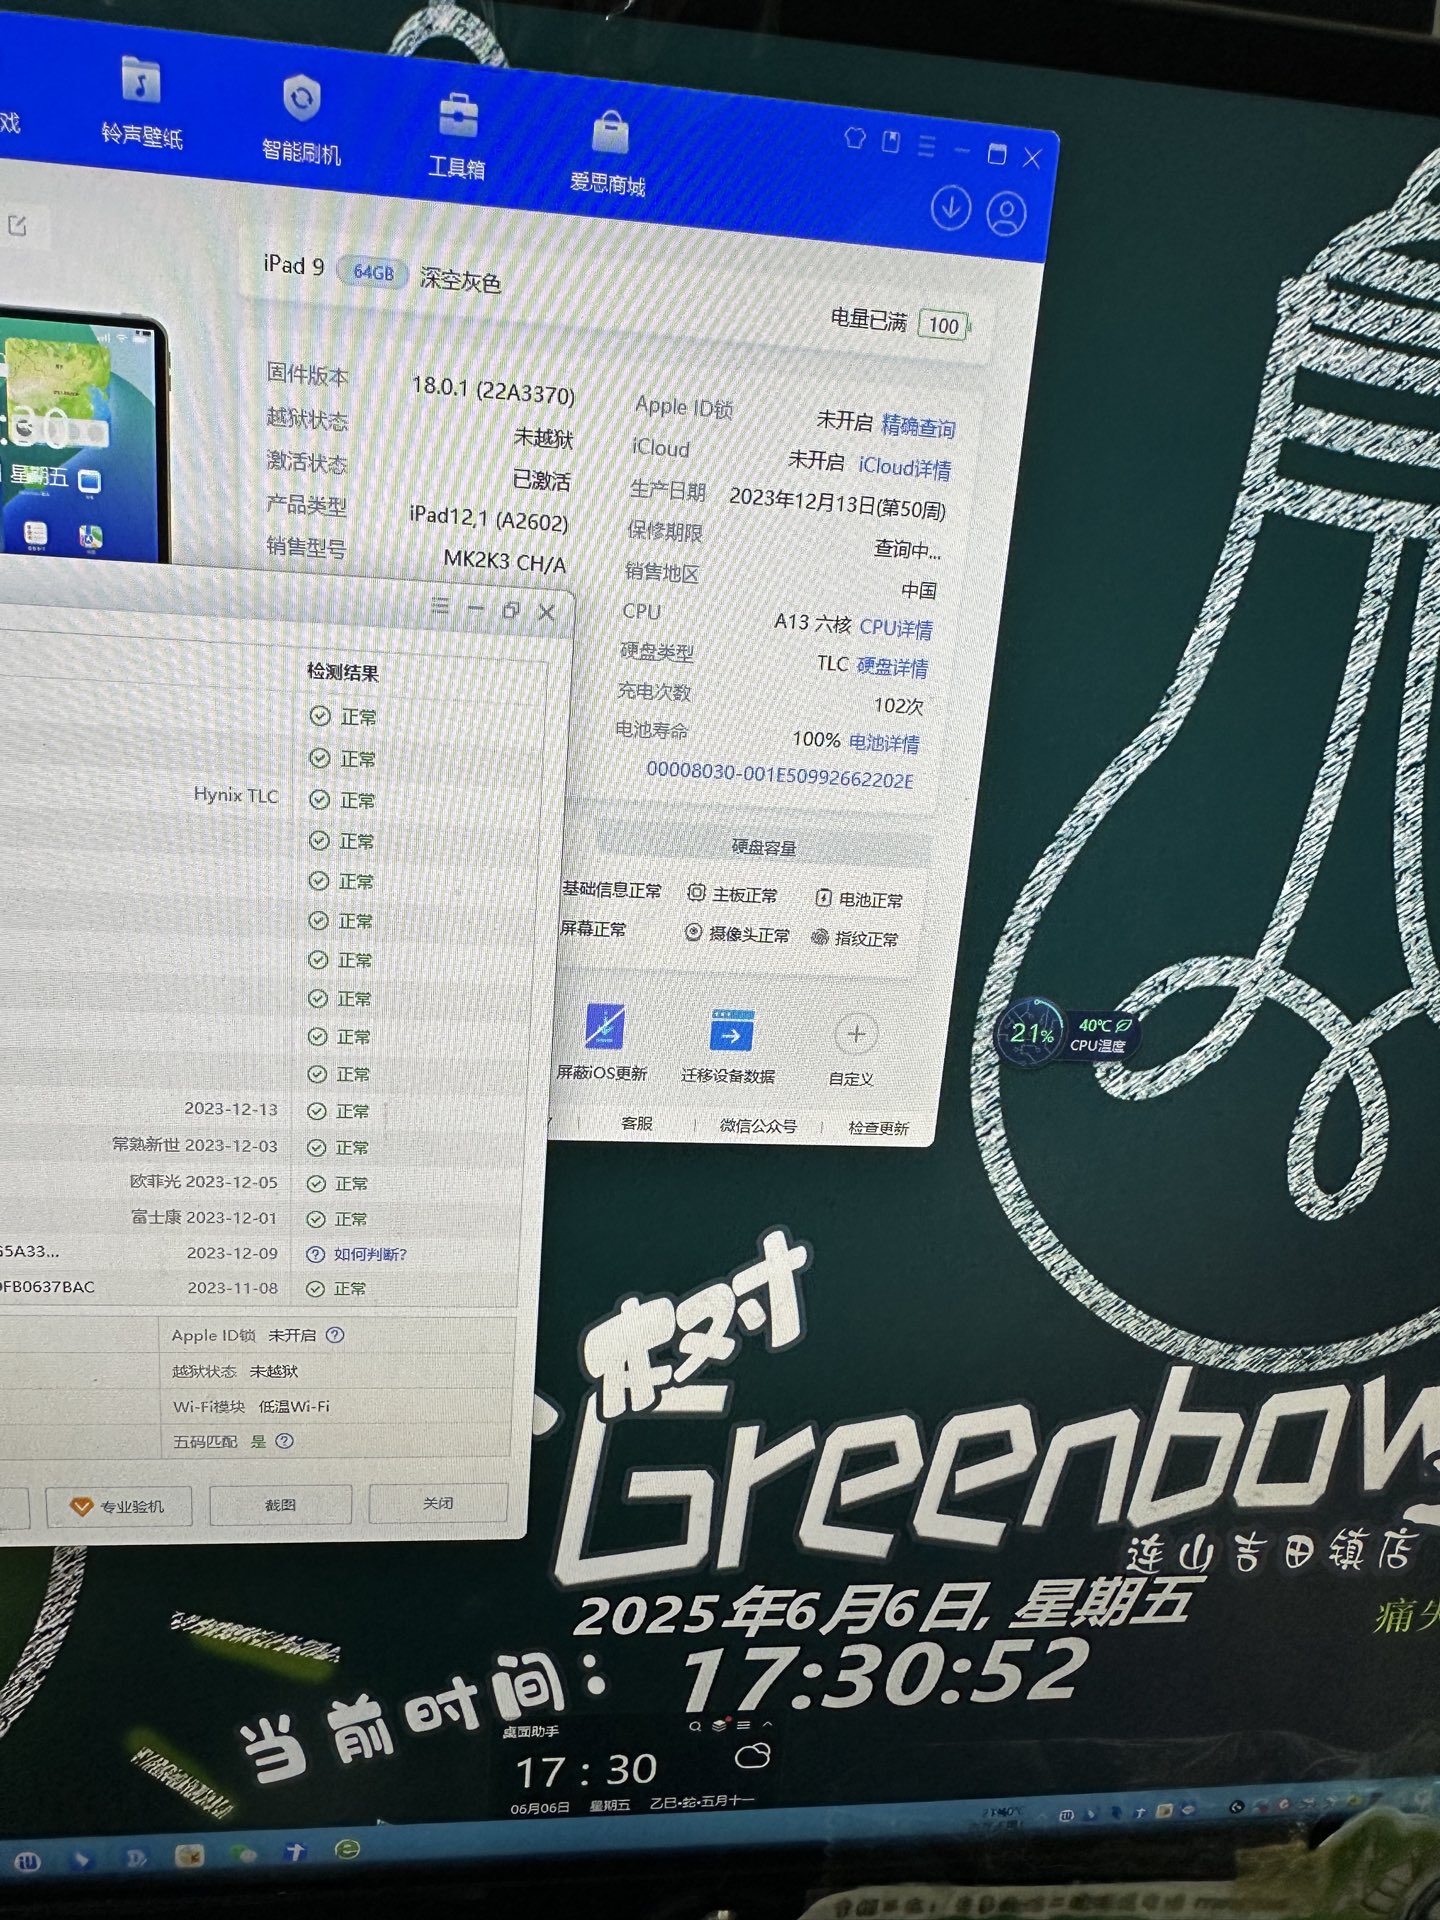Click 检查更新 check for updates

coord(878,1128)
